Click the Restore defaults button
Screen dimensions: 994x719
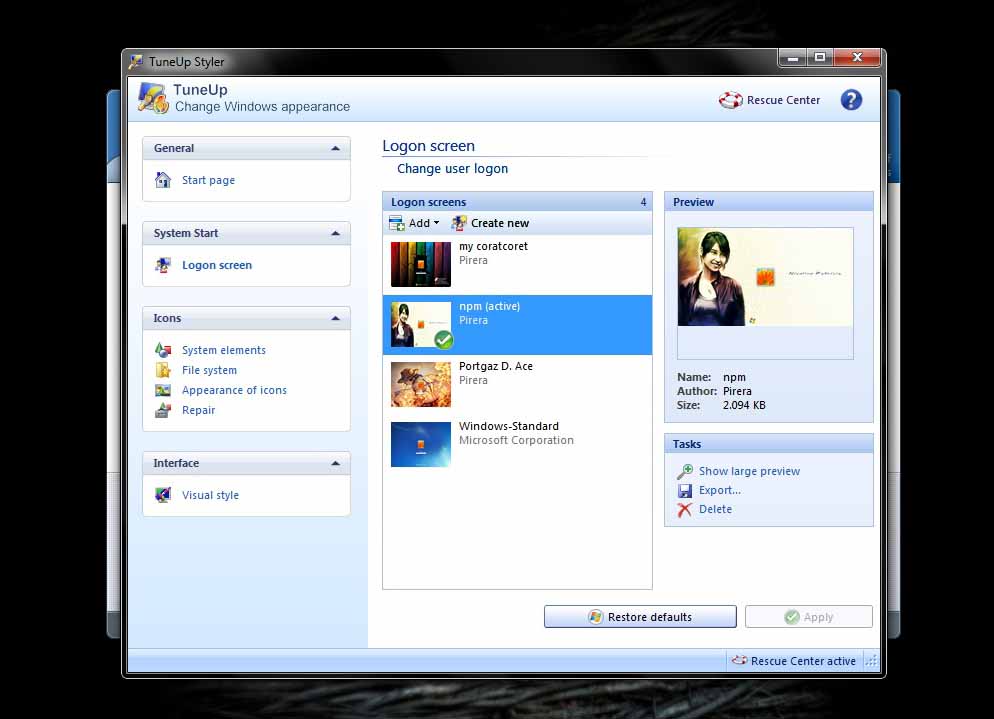[639, 617]
